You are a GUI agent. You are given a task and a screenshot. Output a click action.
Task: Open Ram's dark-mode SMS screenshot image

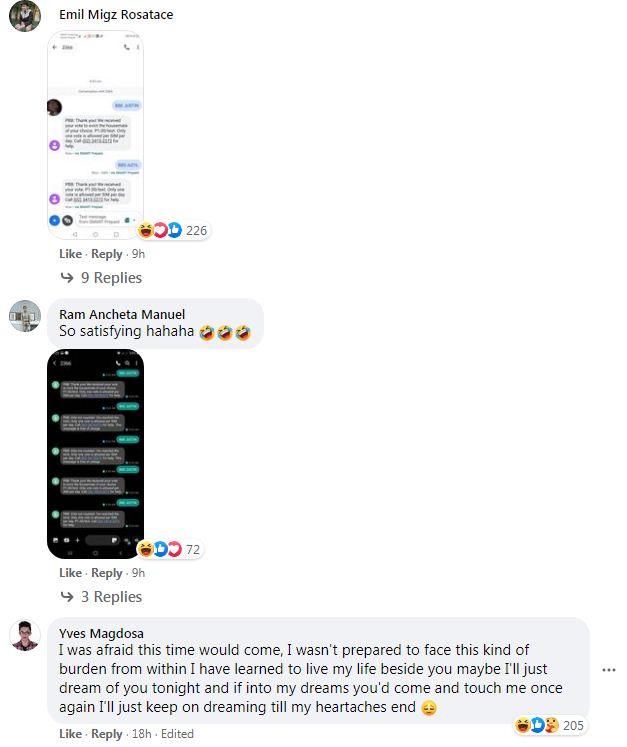click(95, 454)
